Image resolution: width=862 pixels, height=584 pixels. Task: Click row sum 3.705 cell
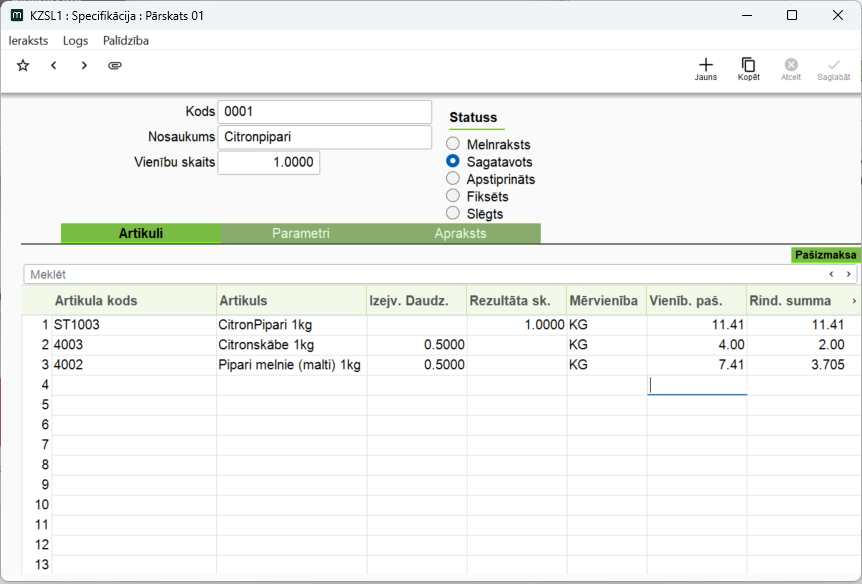click(804, 365)
